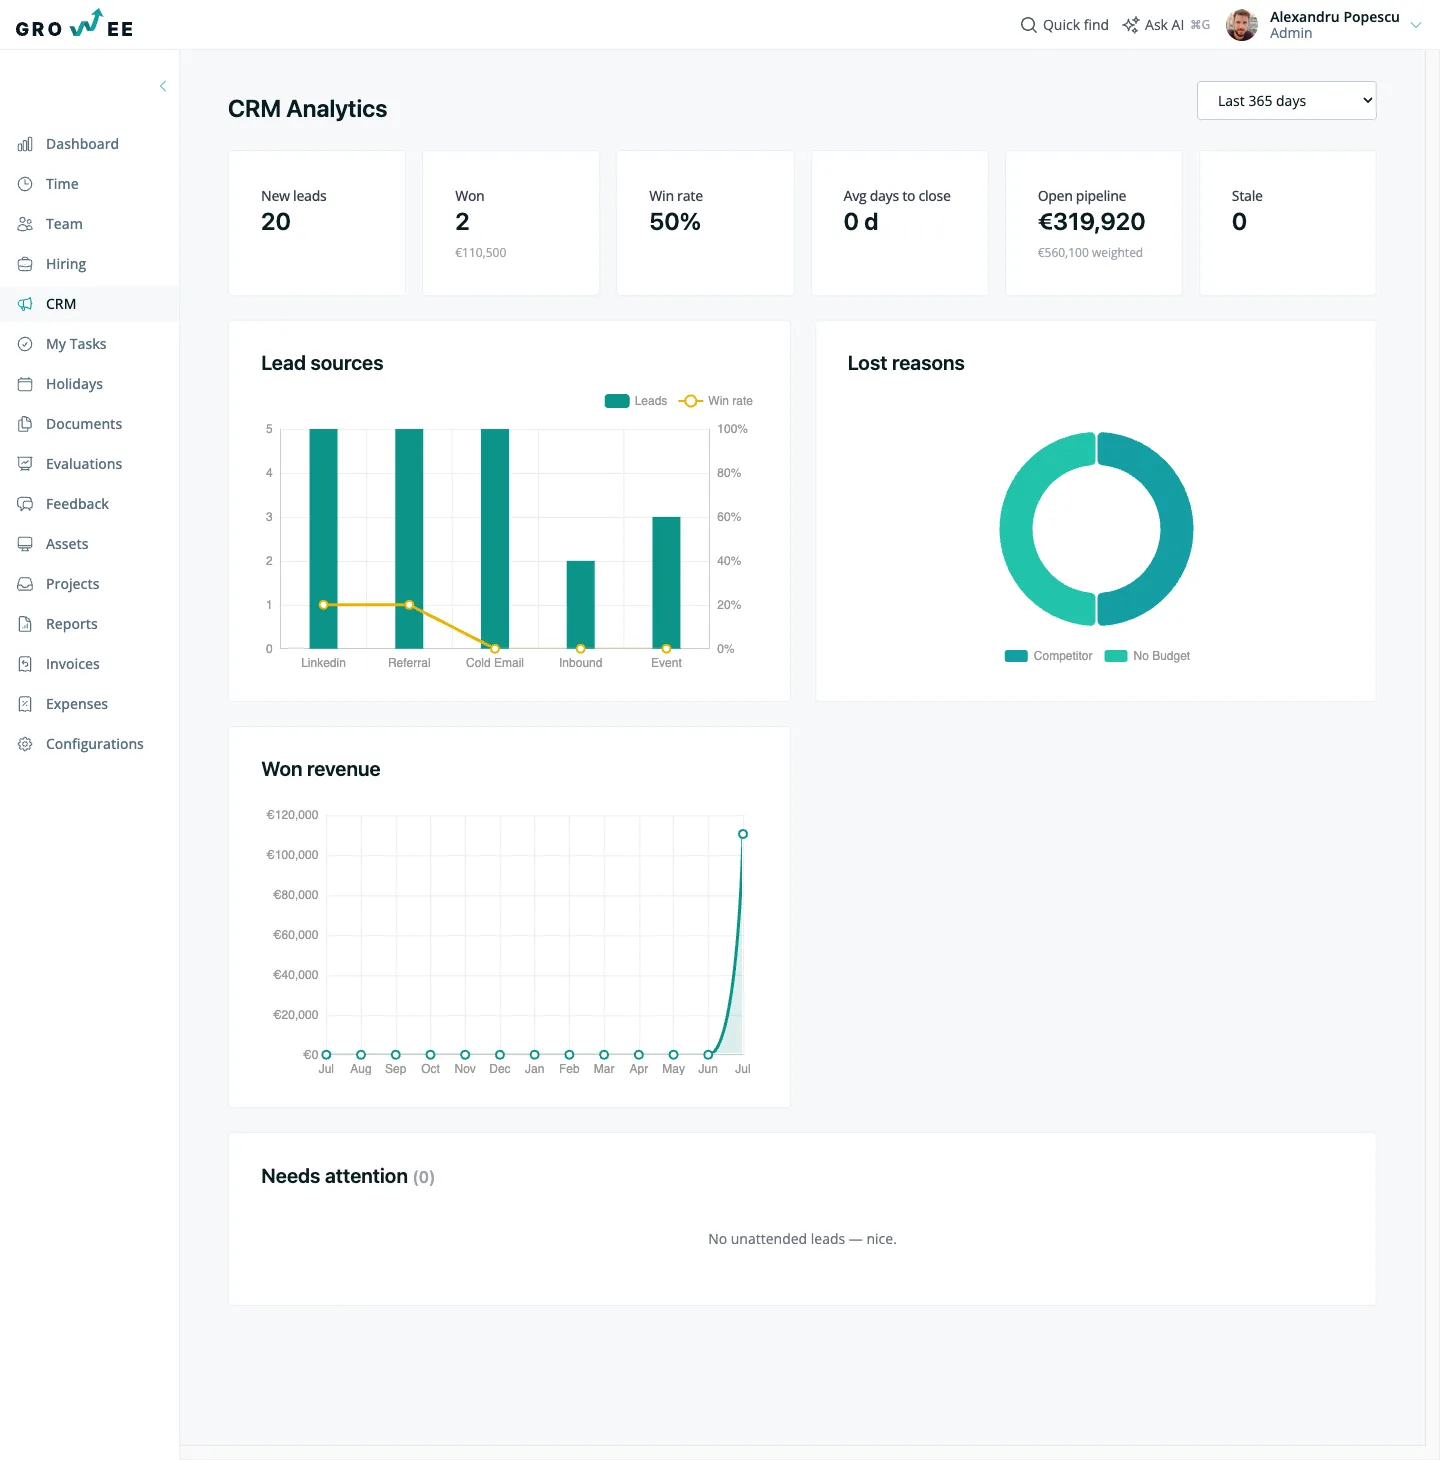Click the Stale 0 value
1440x1460 pixels.
click(x=1239, y=222)
